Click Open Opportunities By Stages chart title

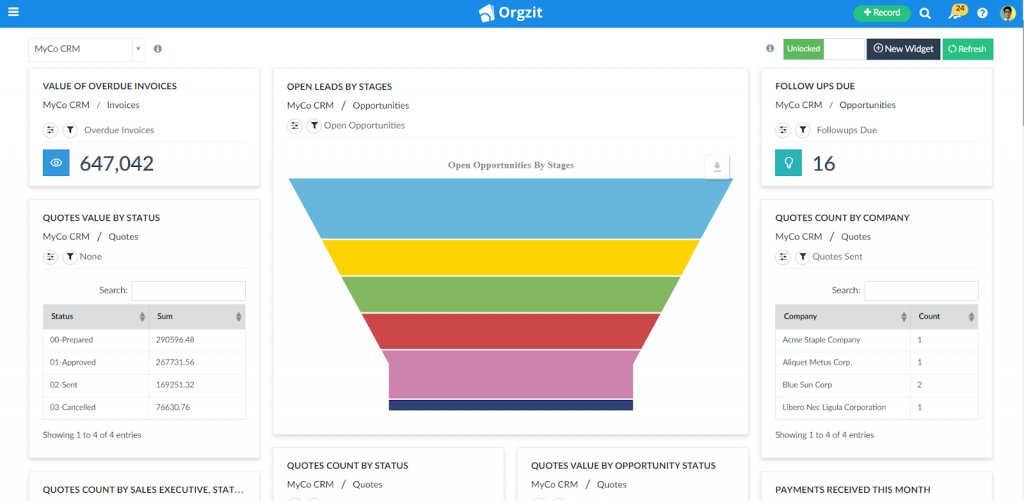click(511, 165)
